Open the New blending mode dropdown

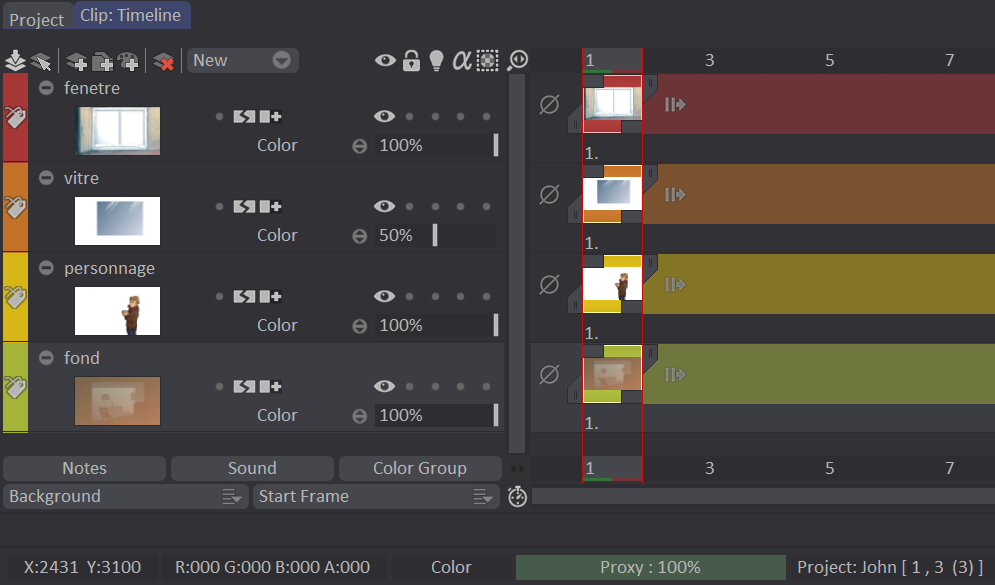[242, 60]
